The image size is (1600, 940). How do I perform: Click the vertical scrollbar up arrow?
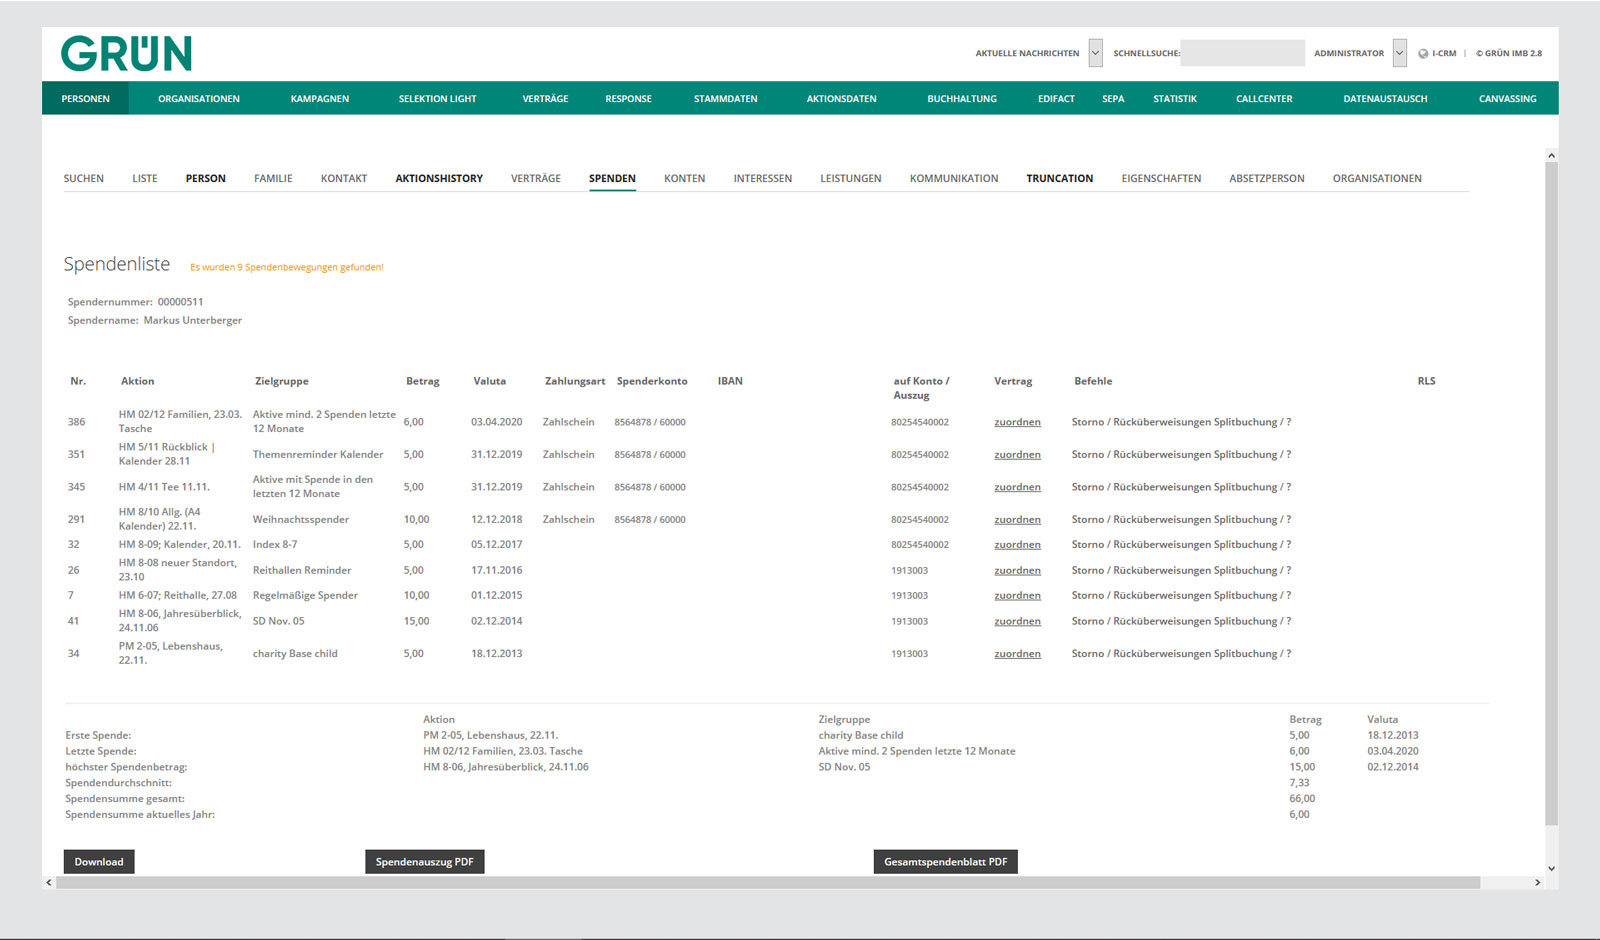(x=1551, y=155)
